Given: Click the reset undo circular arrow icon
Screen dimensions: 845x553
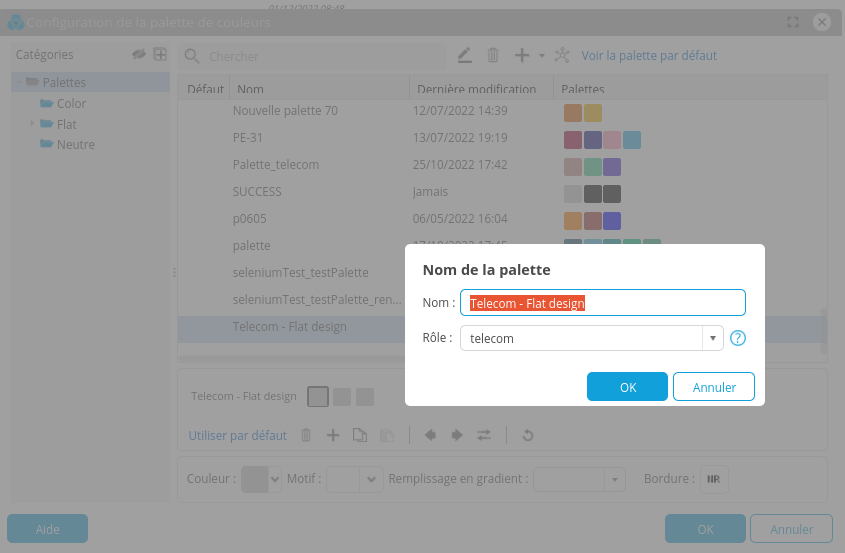Looking at the screenshot, I should 528,435.
